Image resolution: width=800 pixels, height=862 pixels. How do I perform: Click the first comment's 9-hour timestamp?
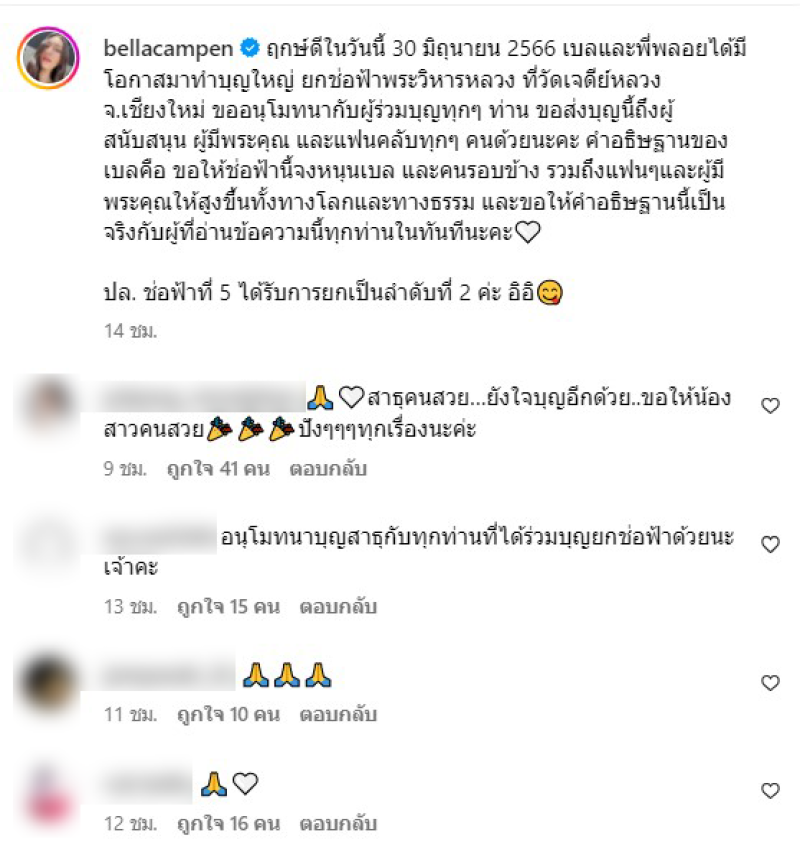pyautogui.click(x=125, y=469)
